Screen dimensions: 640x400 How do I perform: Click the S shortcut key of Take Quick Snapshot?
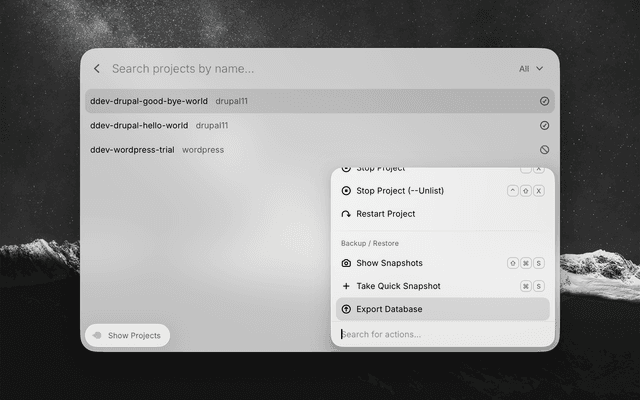click(x=539, y=286)
